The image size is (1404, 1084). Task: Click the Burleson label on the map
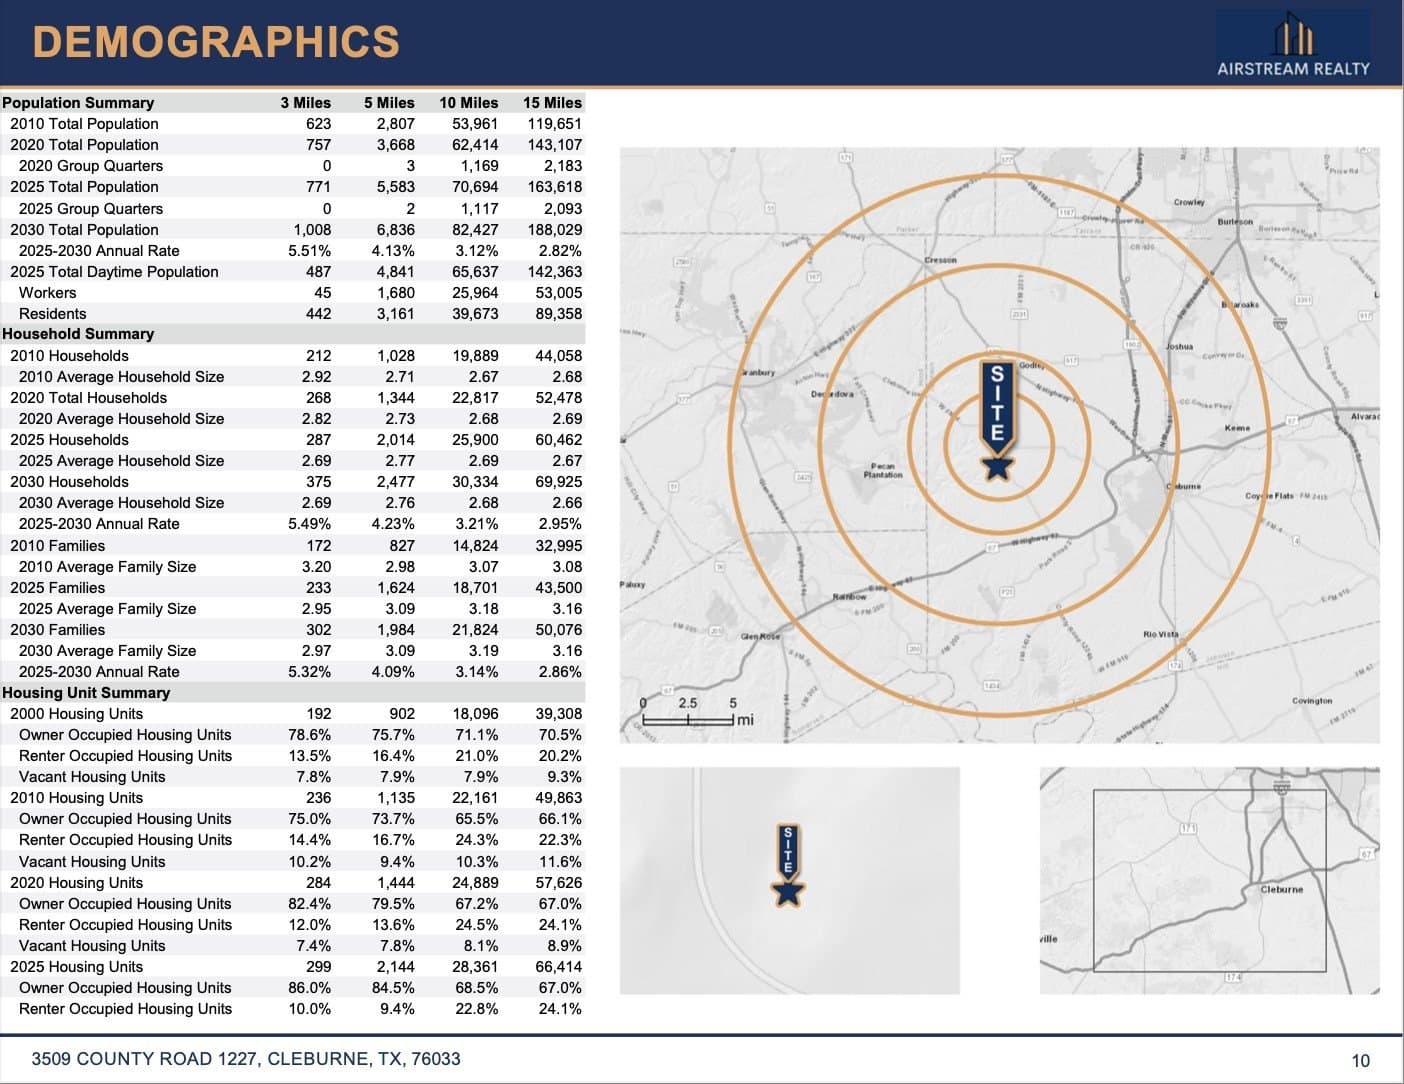tap(1235, 222)
